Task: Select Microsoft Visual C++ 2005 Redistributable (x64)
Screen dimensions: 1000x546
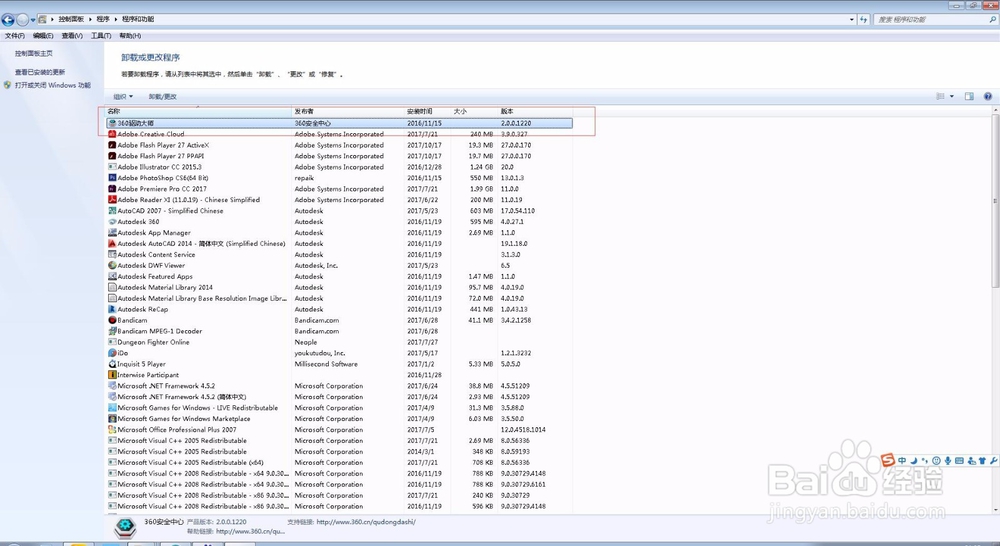Action: pos(339,462)
